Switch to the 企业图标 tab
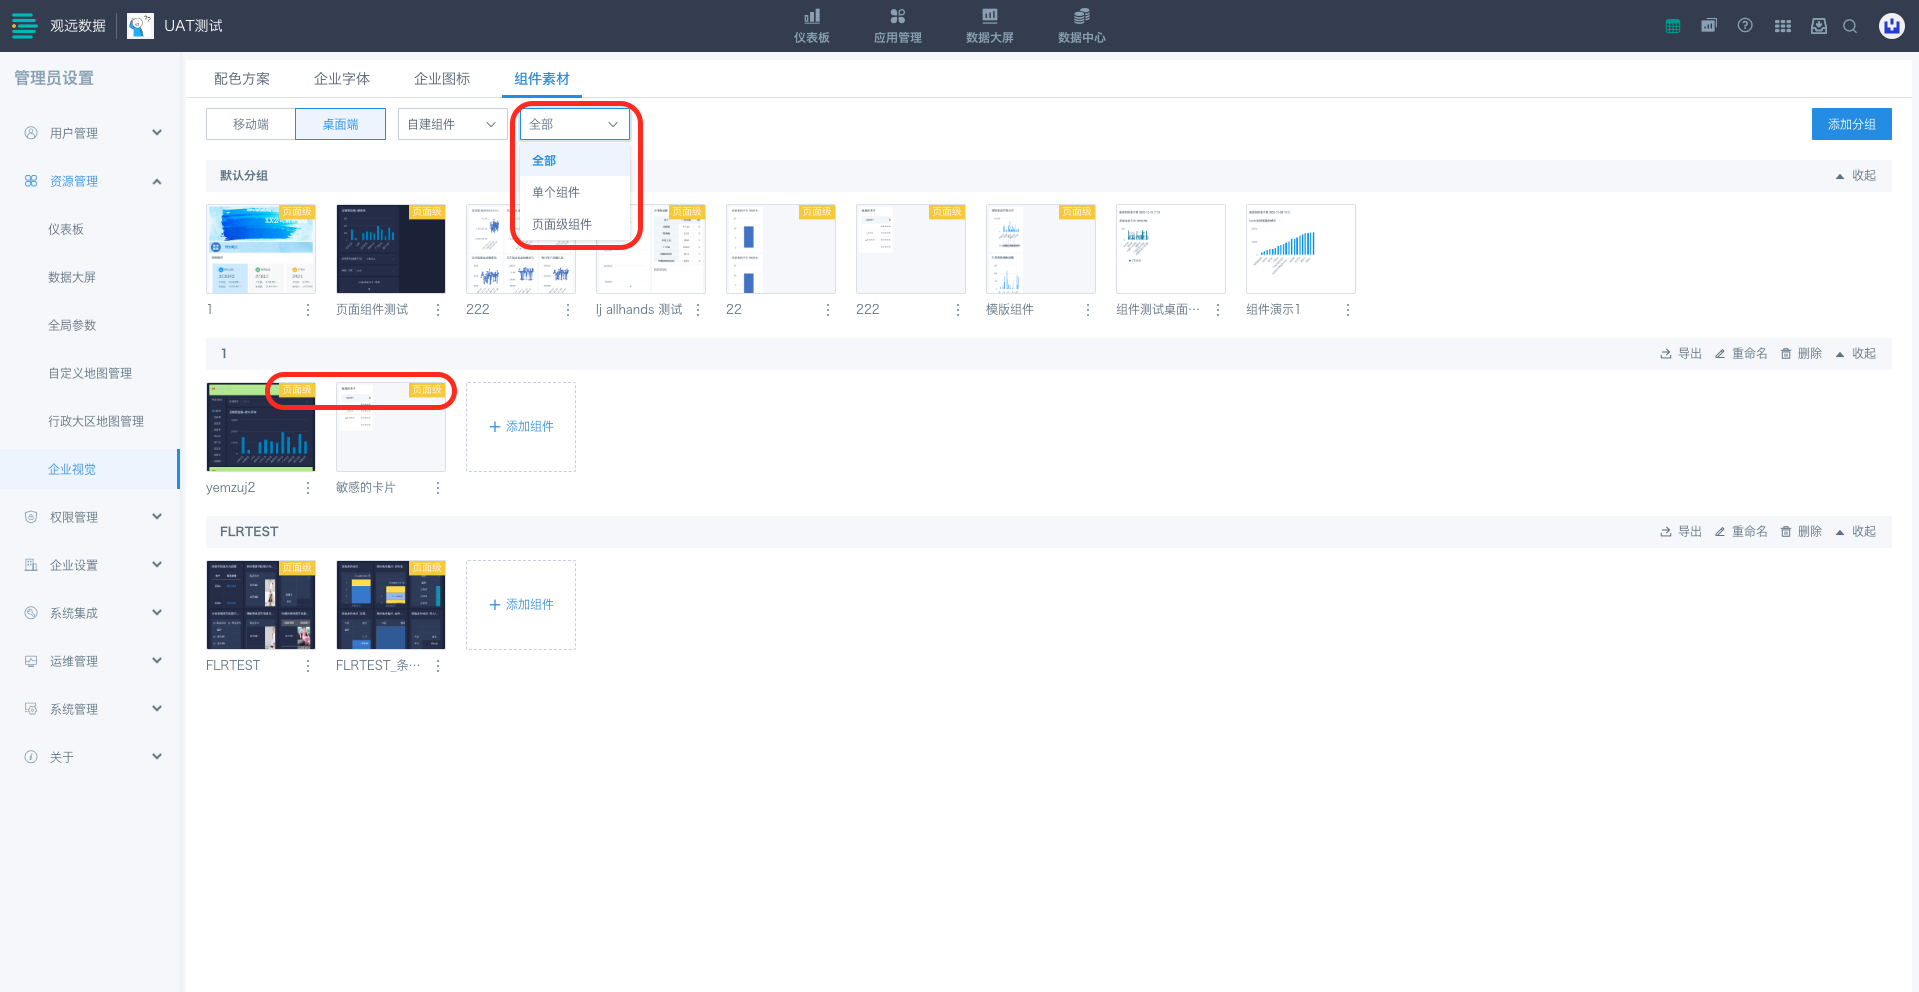This screenshot has height=992, width=1919. [x=442, y=79]
